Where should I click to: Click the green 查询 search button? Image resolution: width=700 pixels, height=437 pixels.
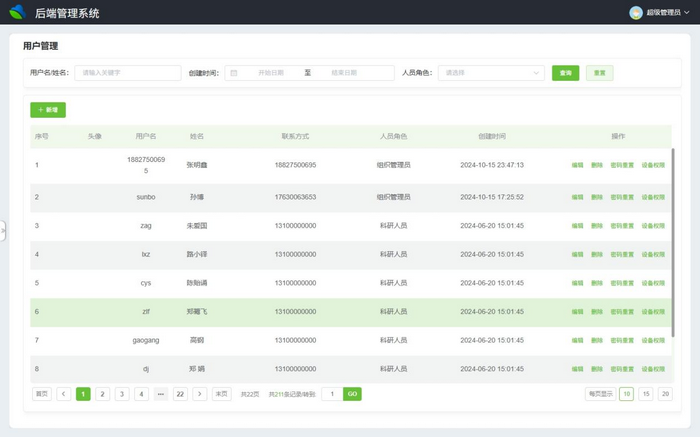[x=566, y=73]
